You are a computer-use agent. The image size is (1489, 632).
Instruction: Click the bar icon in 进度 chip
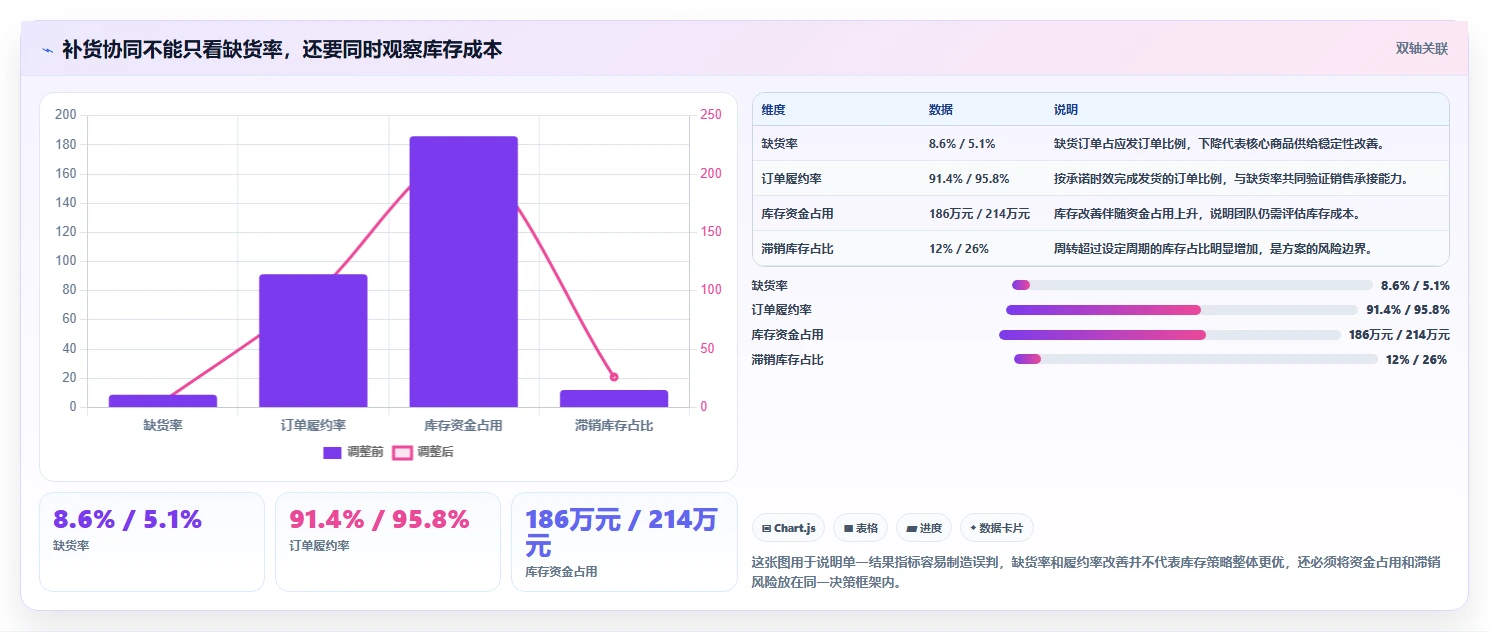click(x=912, y=528)
